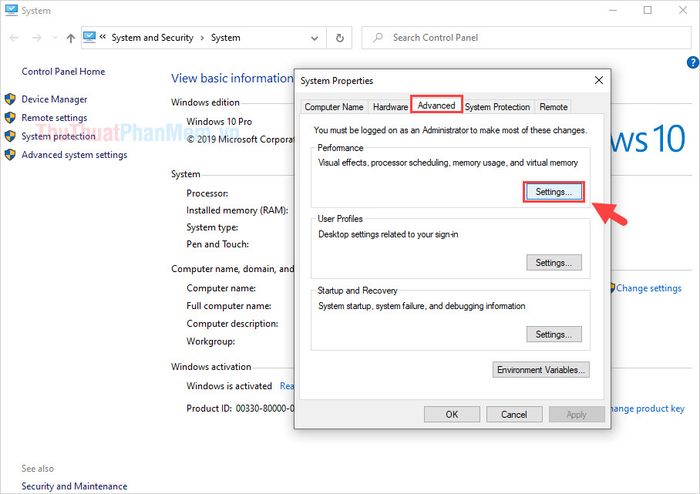Click the forward navigation arrow

(x=37, y=38)
